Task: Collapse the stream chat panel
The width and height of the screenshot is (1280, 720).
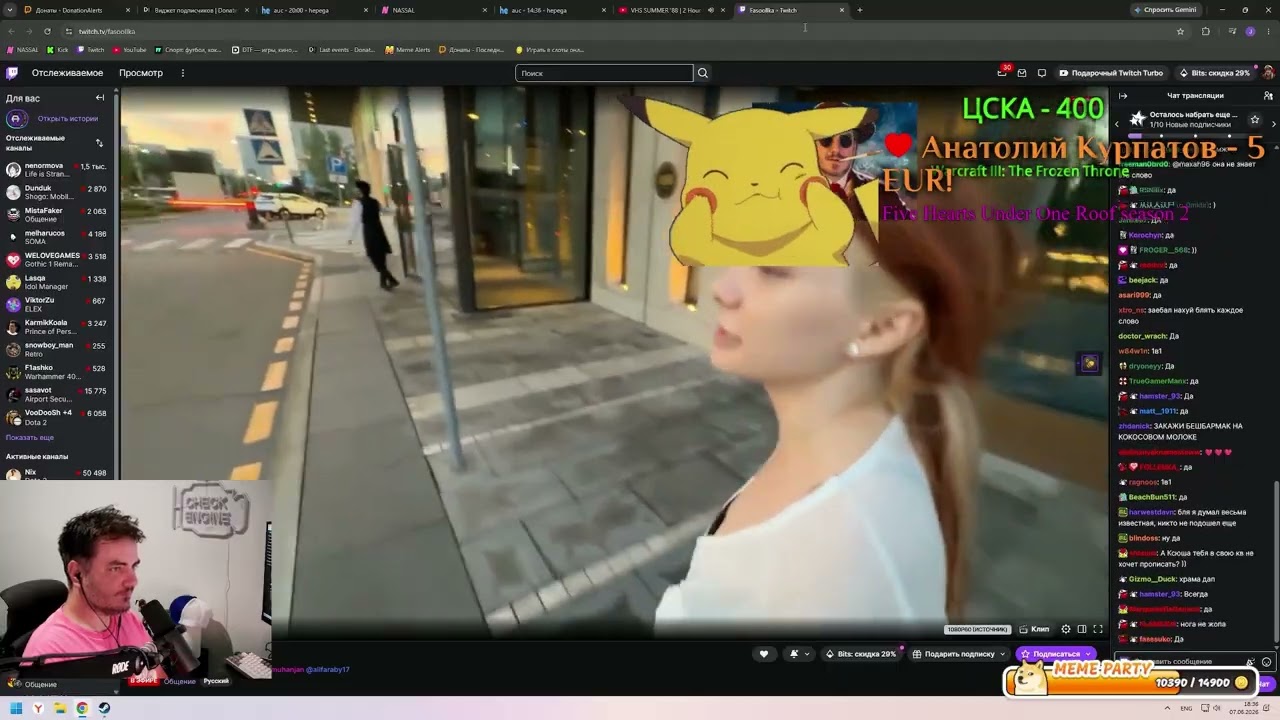Action: point(1123,96)
